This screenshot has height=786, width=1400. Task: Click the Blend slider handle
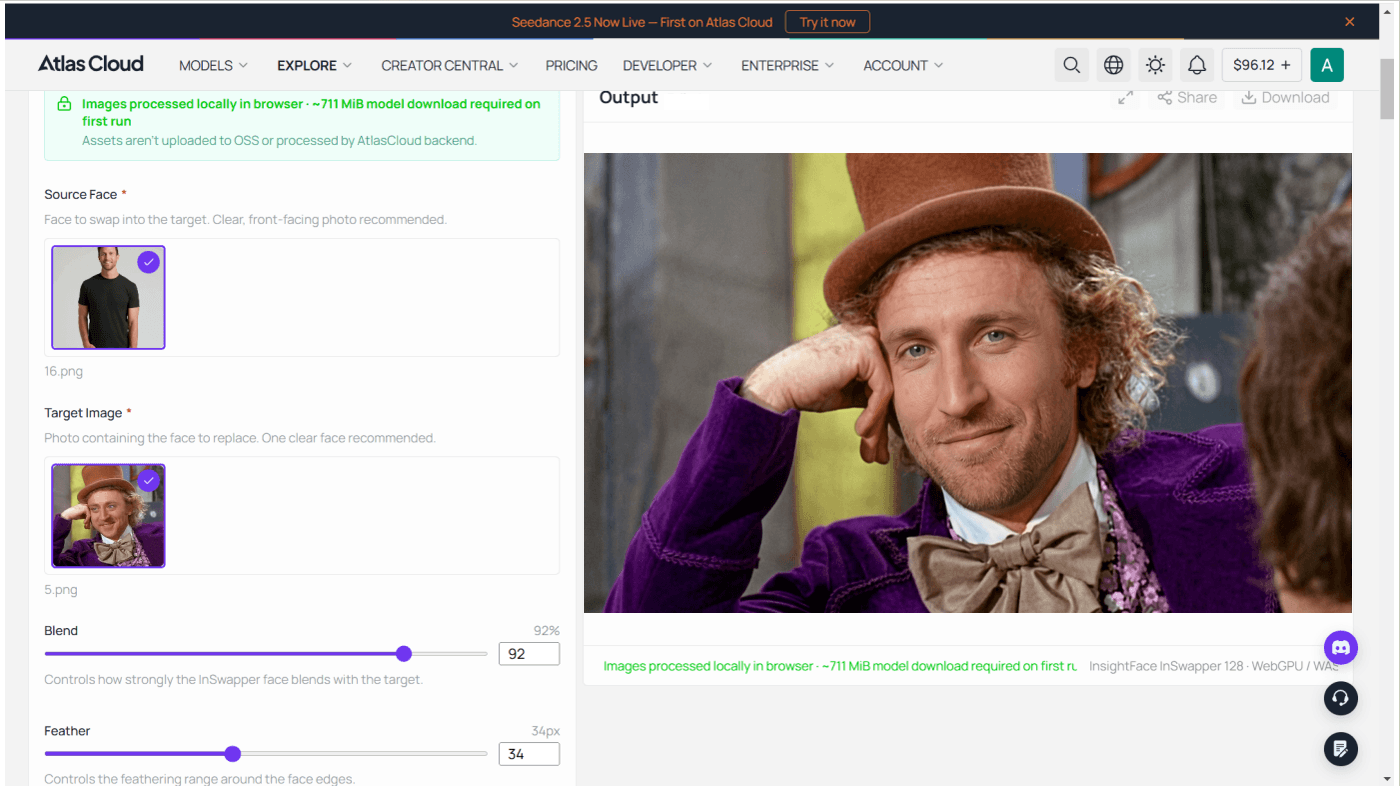pos(404,654)
